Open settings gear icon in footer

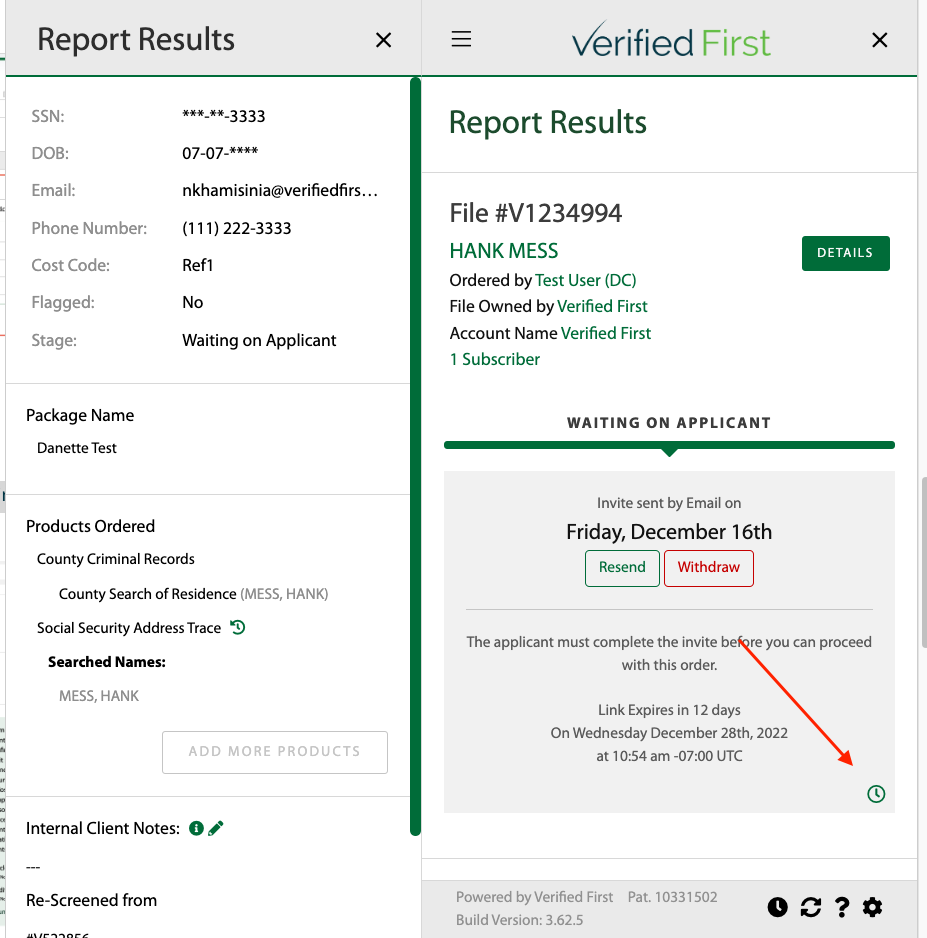point(873,907)
